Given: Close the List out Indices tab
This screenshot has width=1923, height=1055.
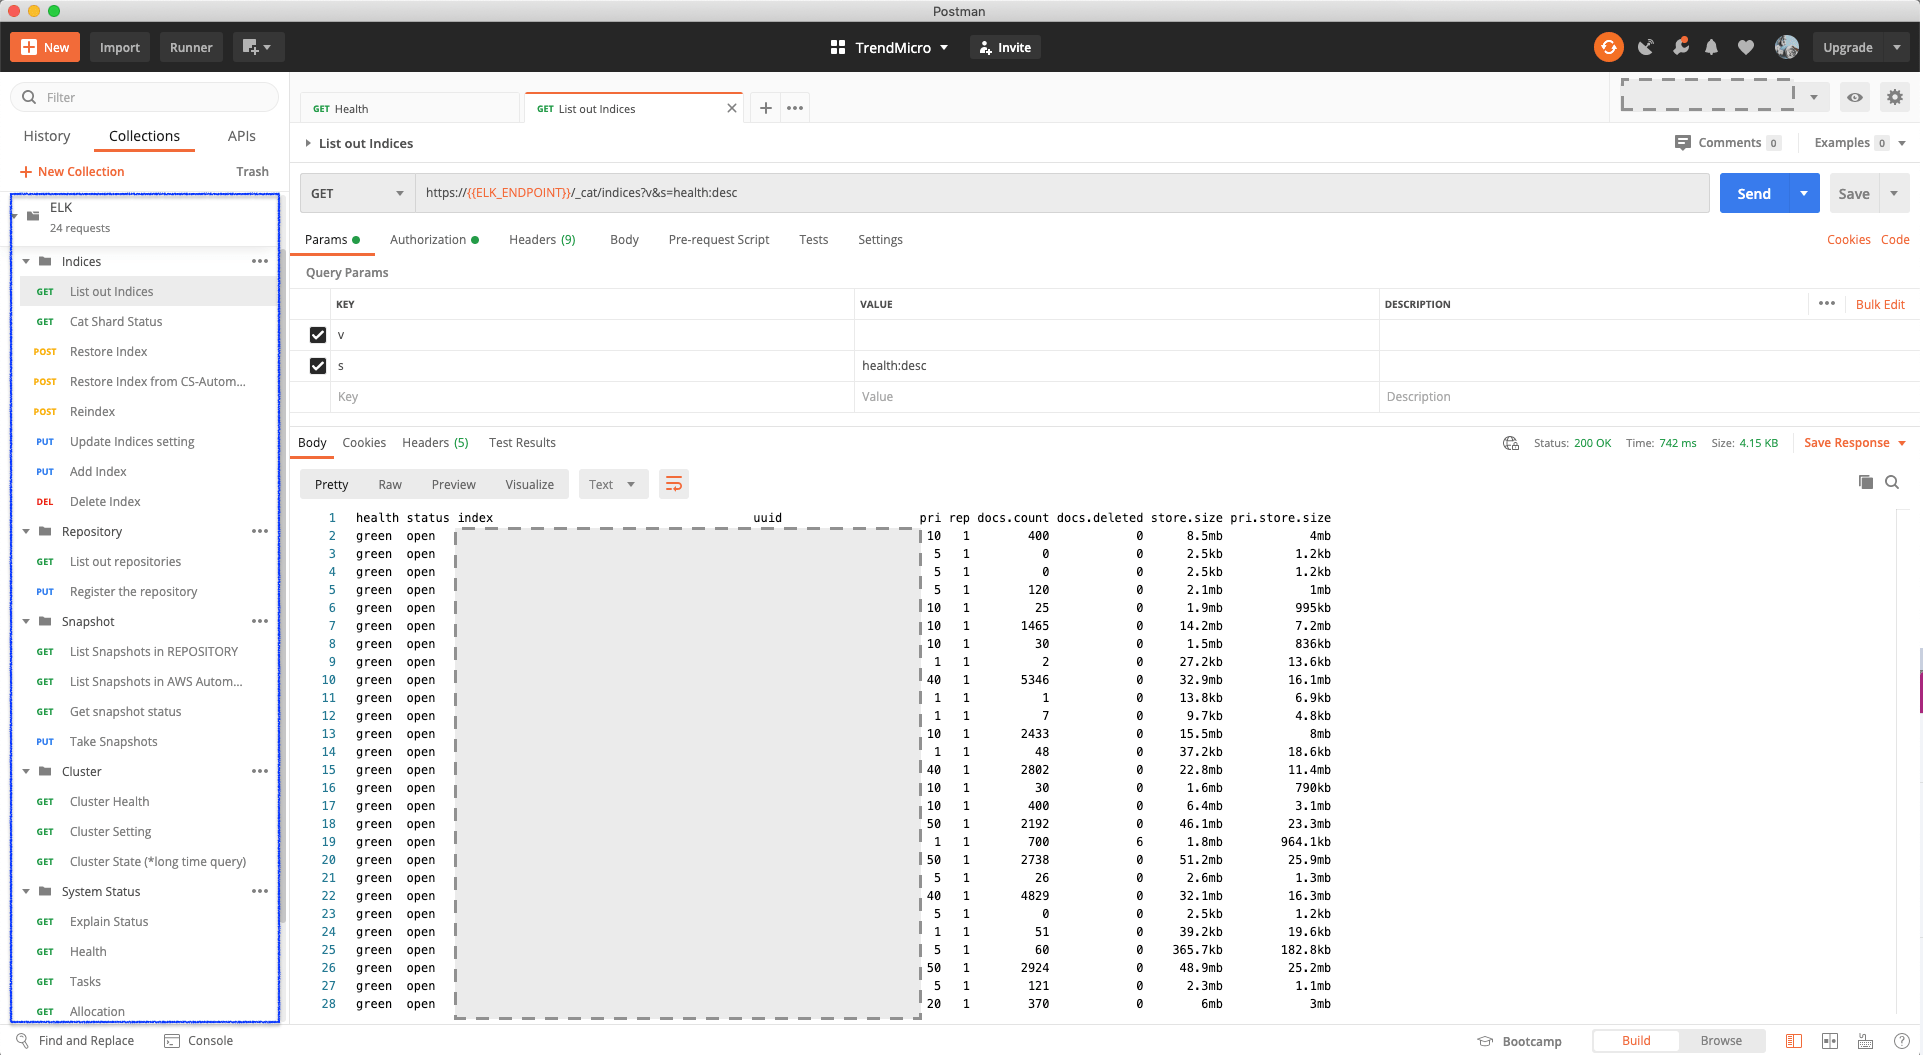Looking at the screenshot, I should 732,108.
